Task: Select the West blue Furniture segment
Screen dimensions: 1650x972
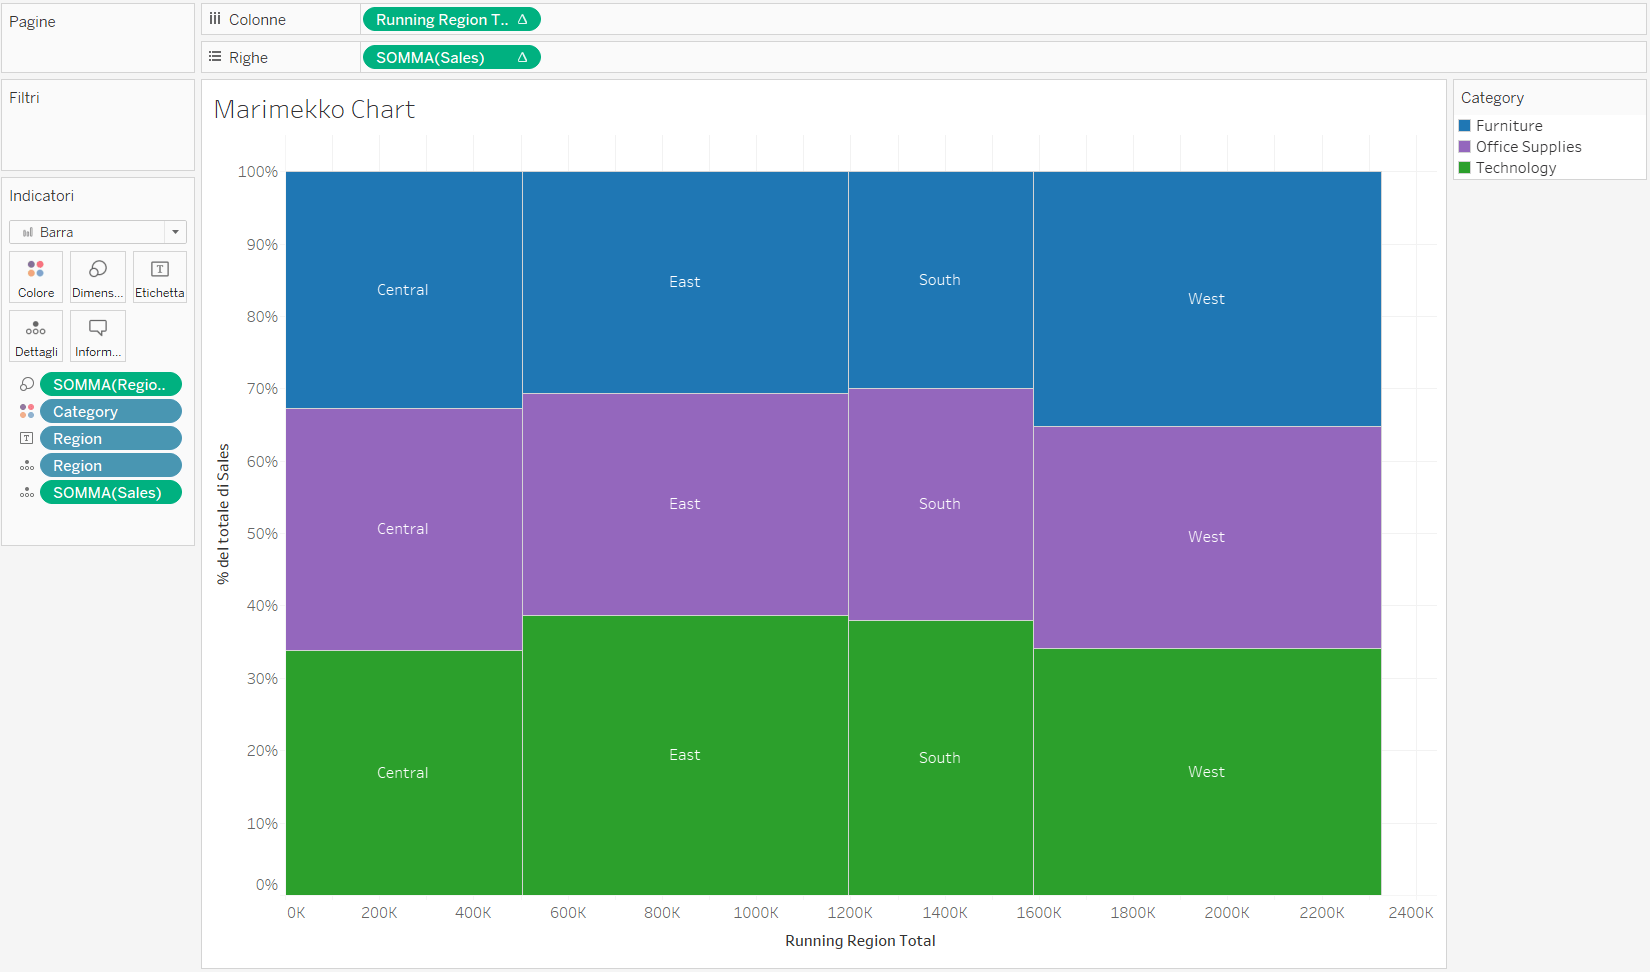Action: click(1206, 297)
